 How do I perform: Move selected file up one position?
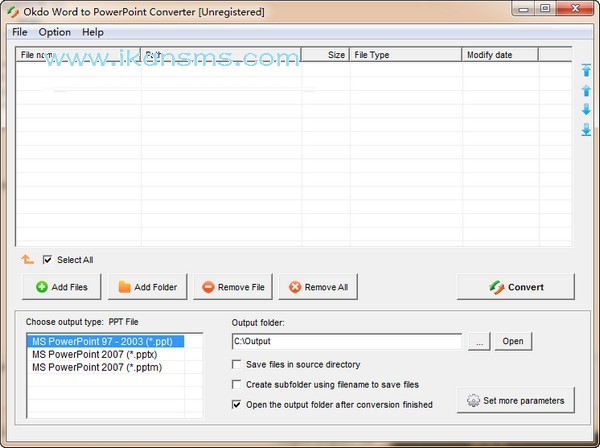pyautogui.click(x=586, y=90)
